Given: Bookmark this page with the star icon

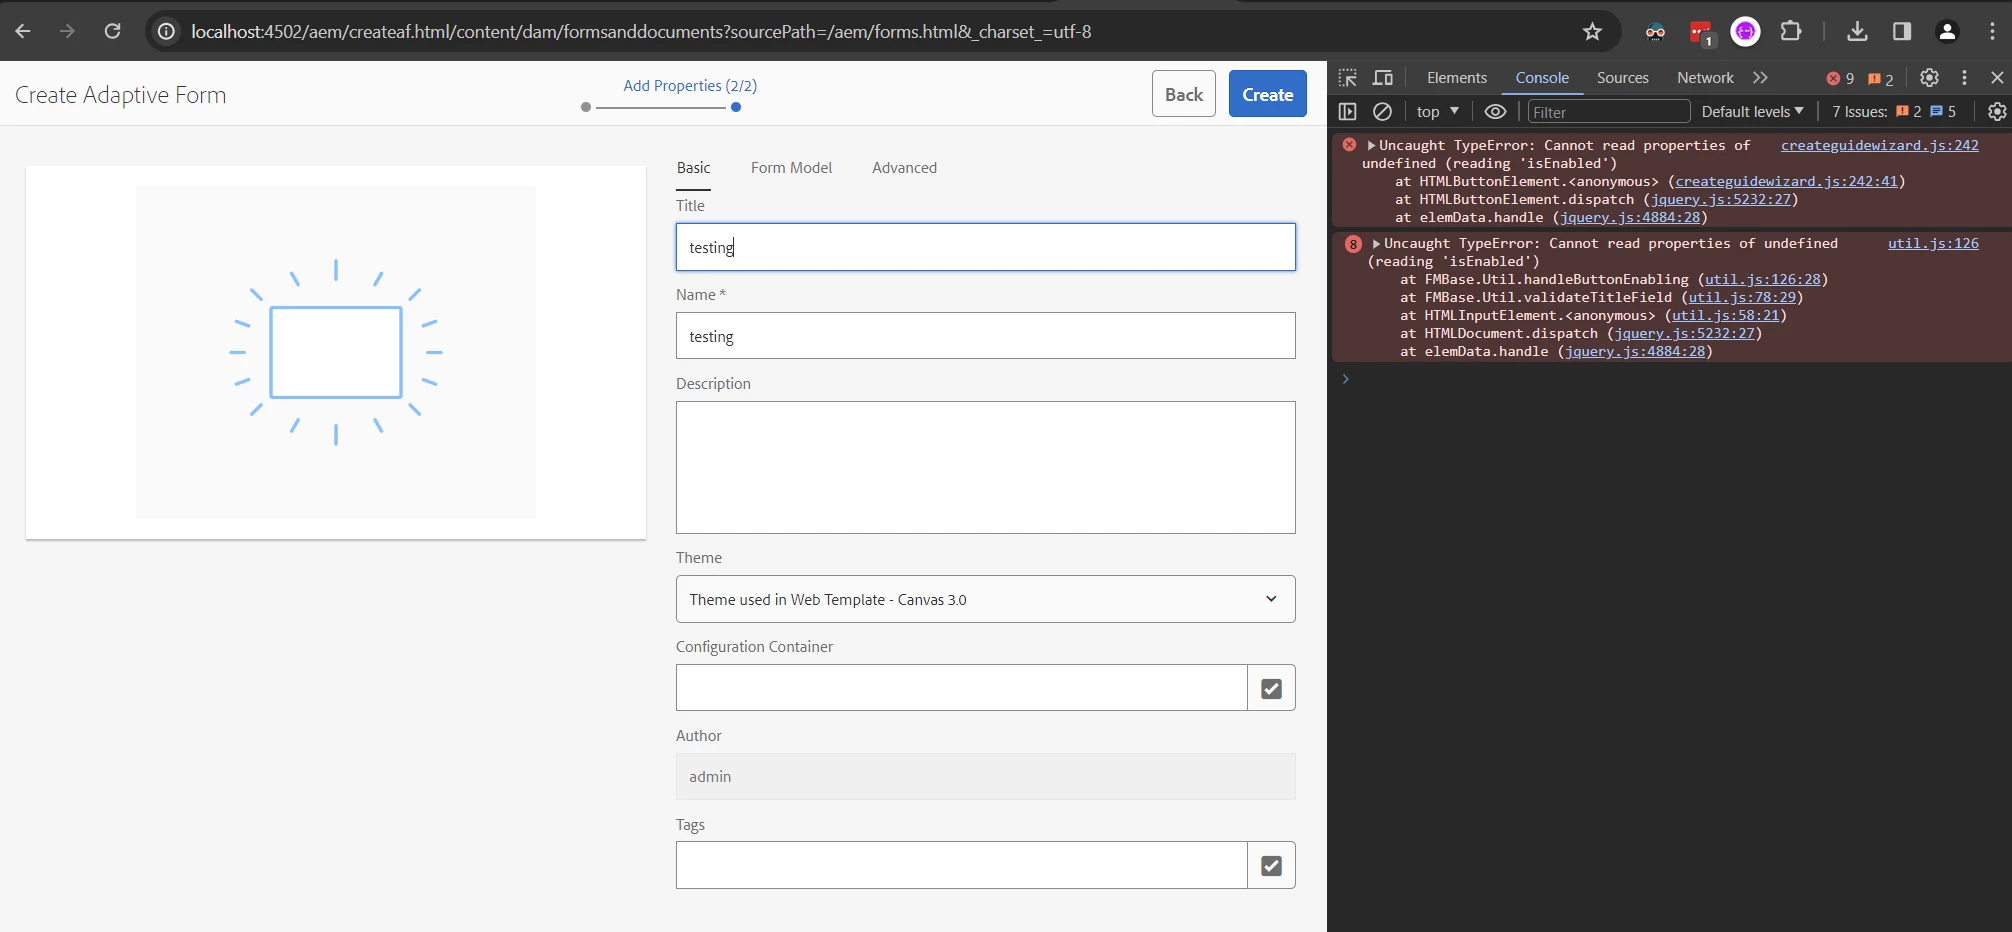Looking at the screenshot, I should click(1592, 32).
